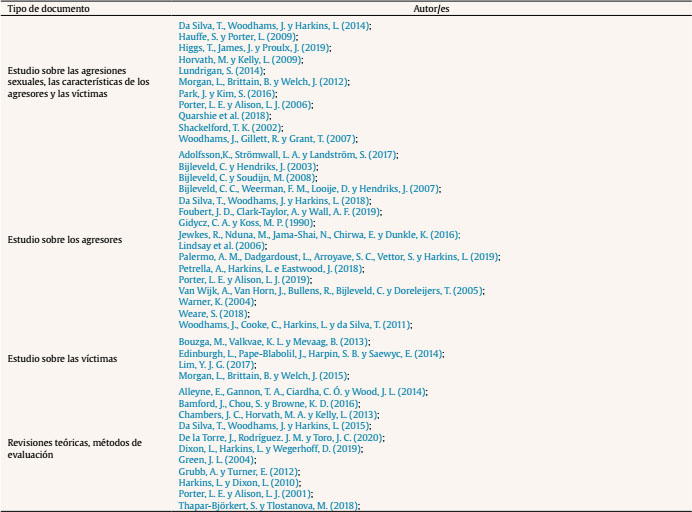
Task: Click Porter y Alison (2019) reference
Action: pyautogui.click(x=244, y=280)
